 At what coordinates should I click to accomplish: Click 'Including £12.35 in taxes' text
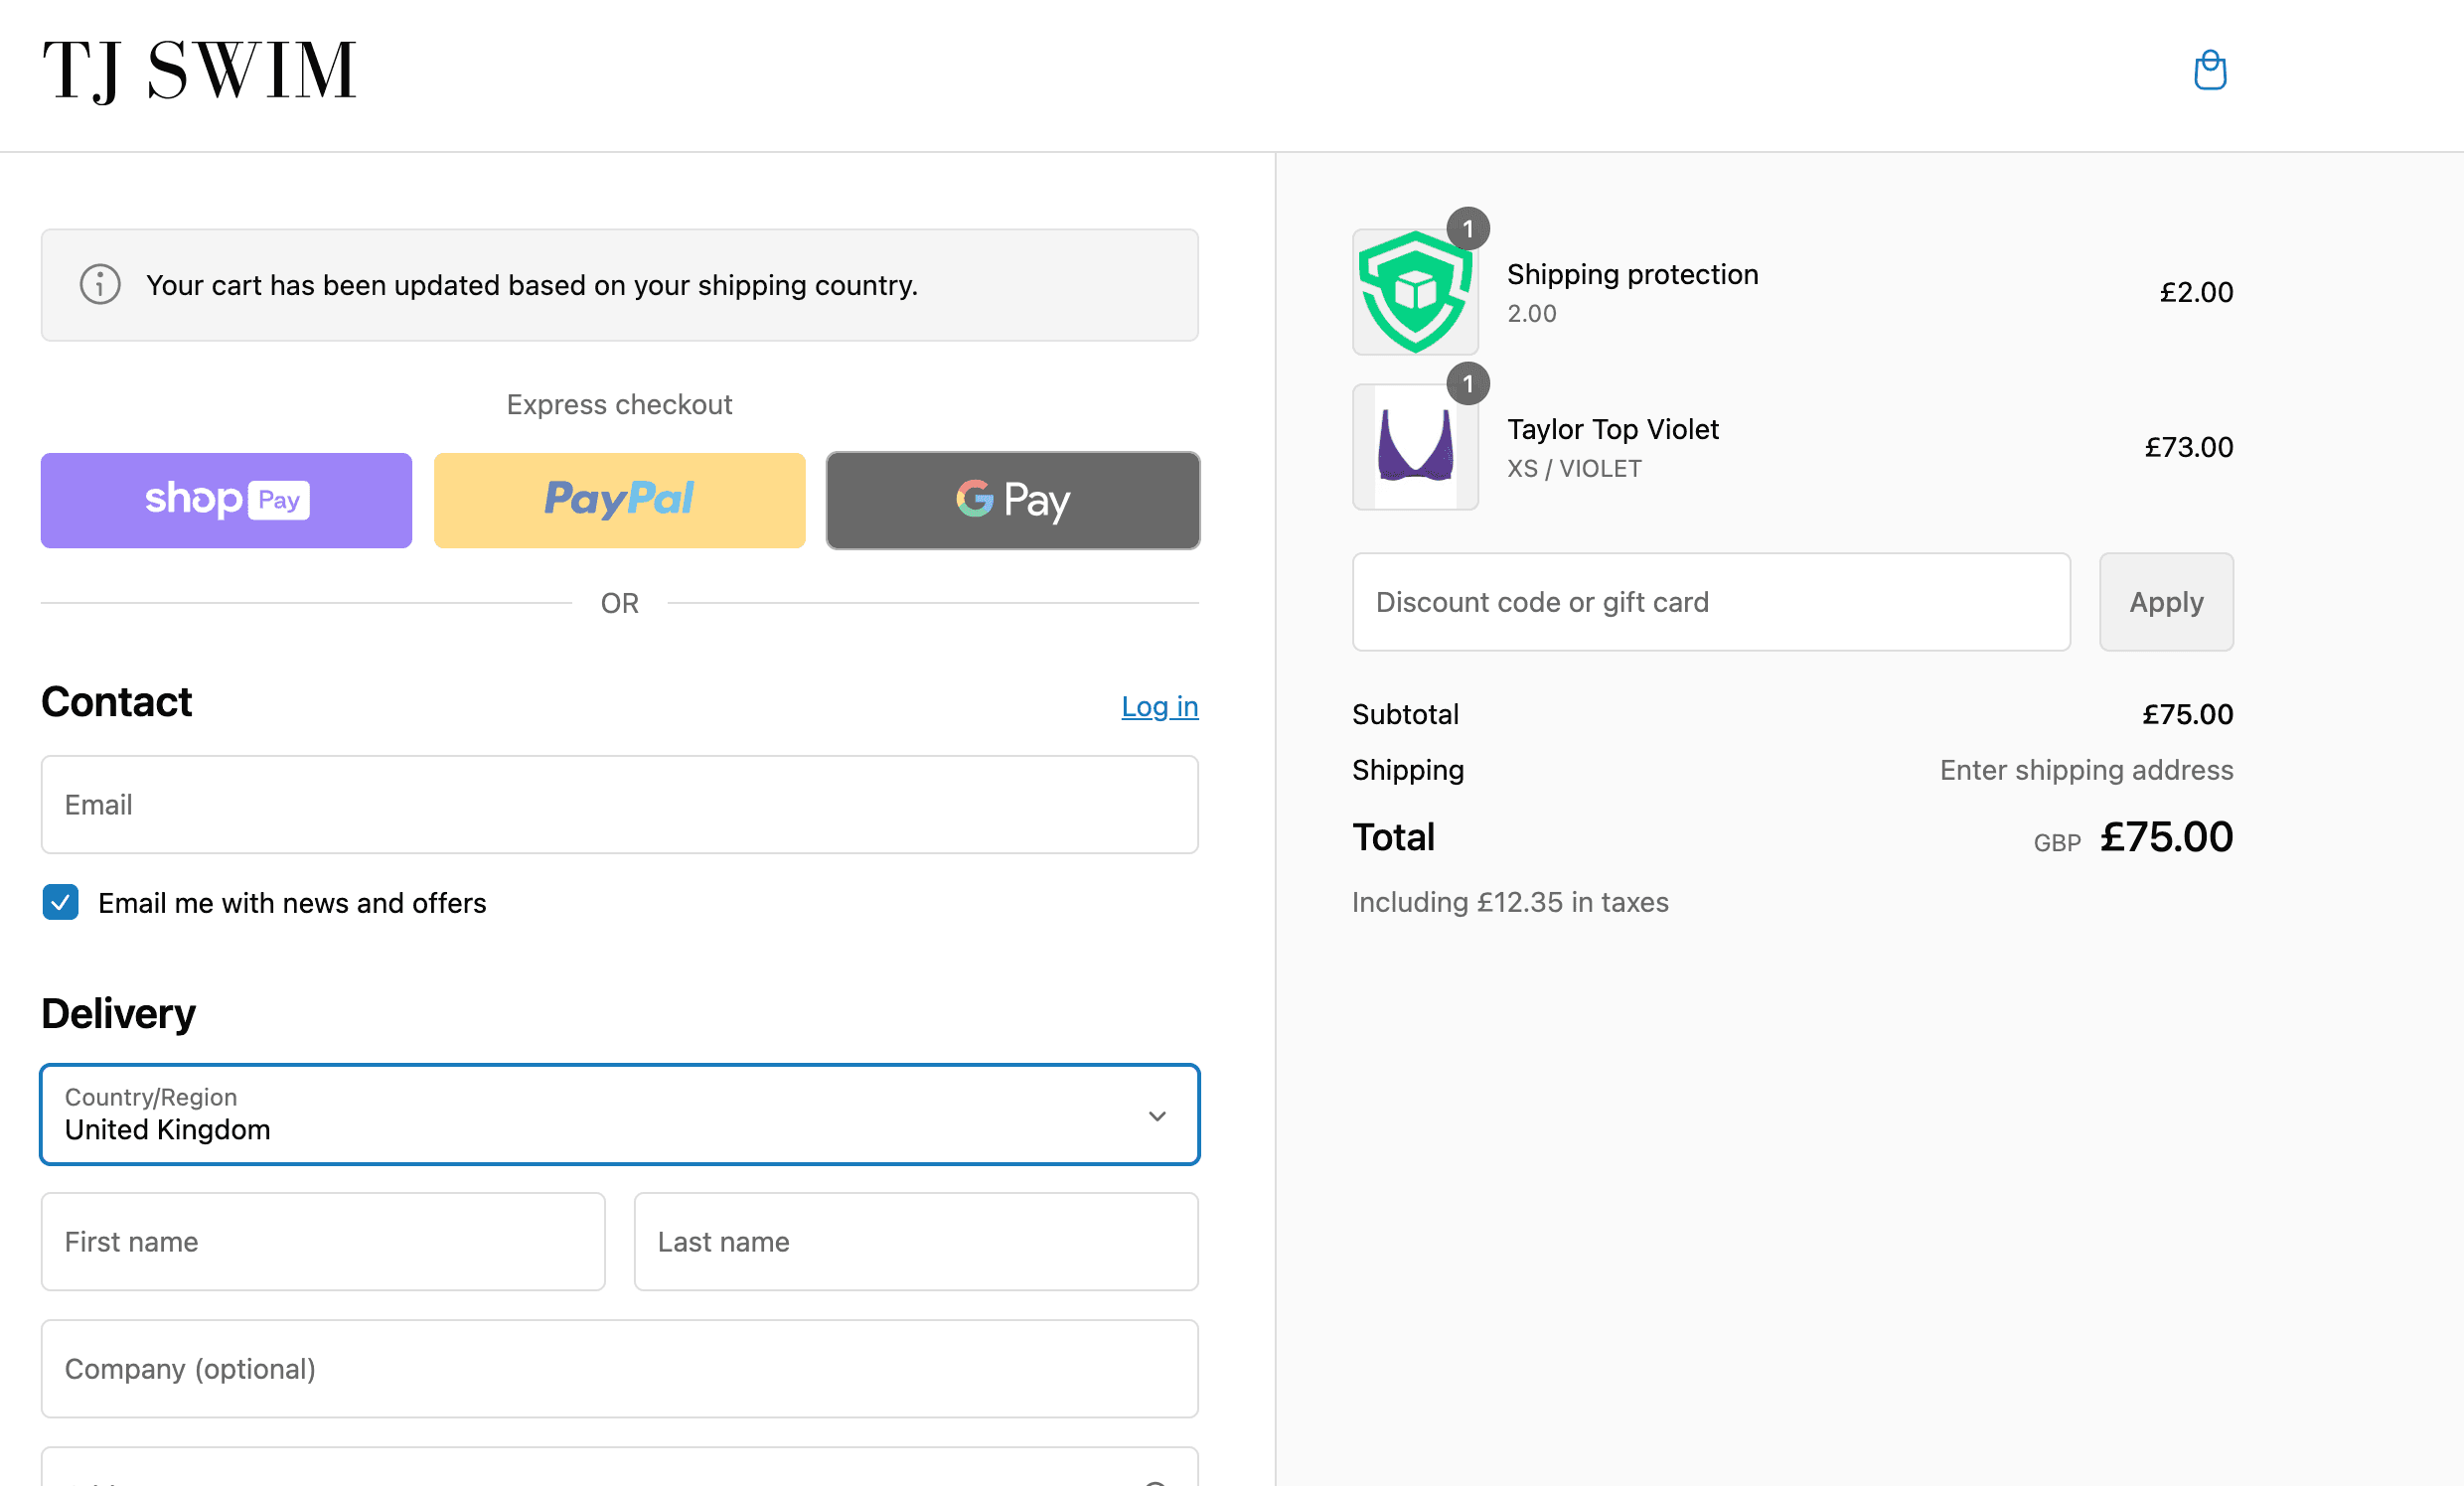(x=1510, y=902)
